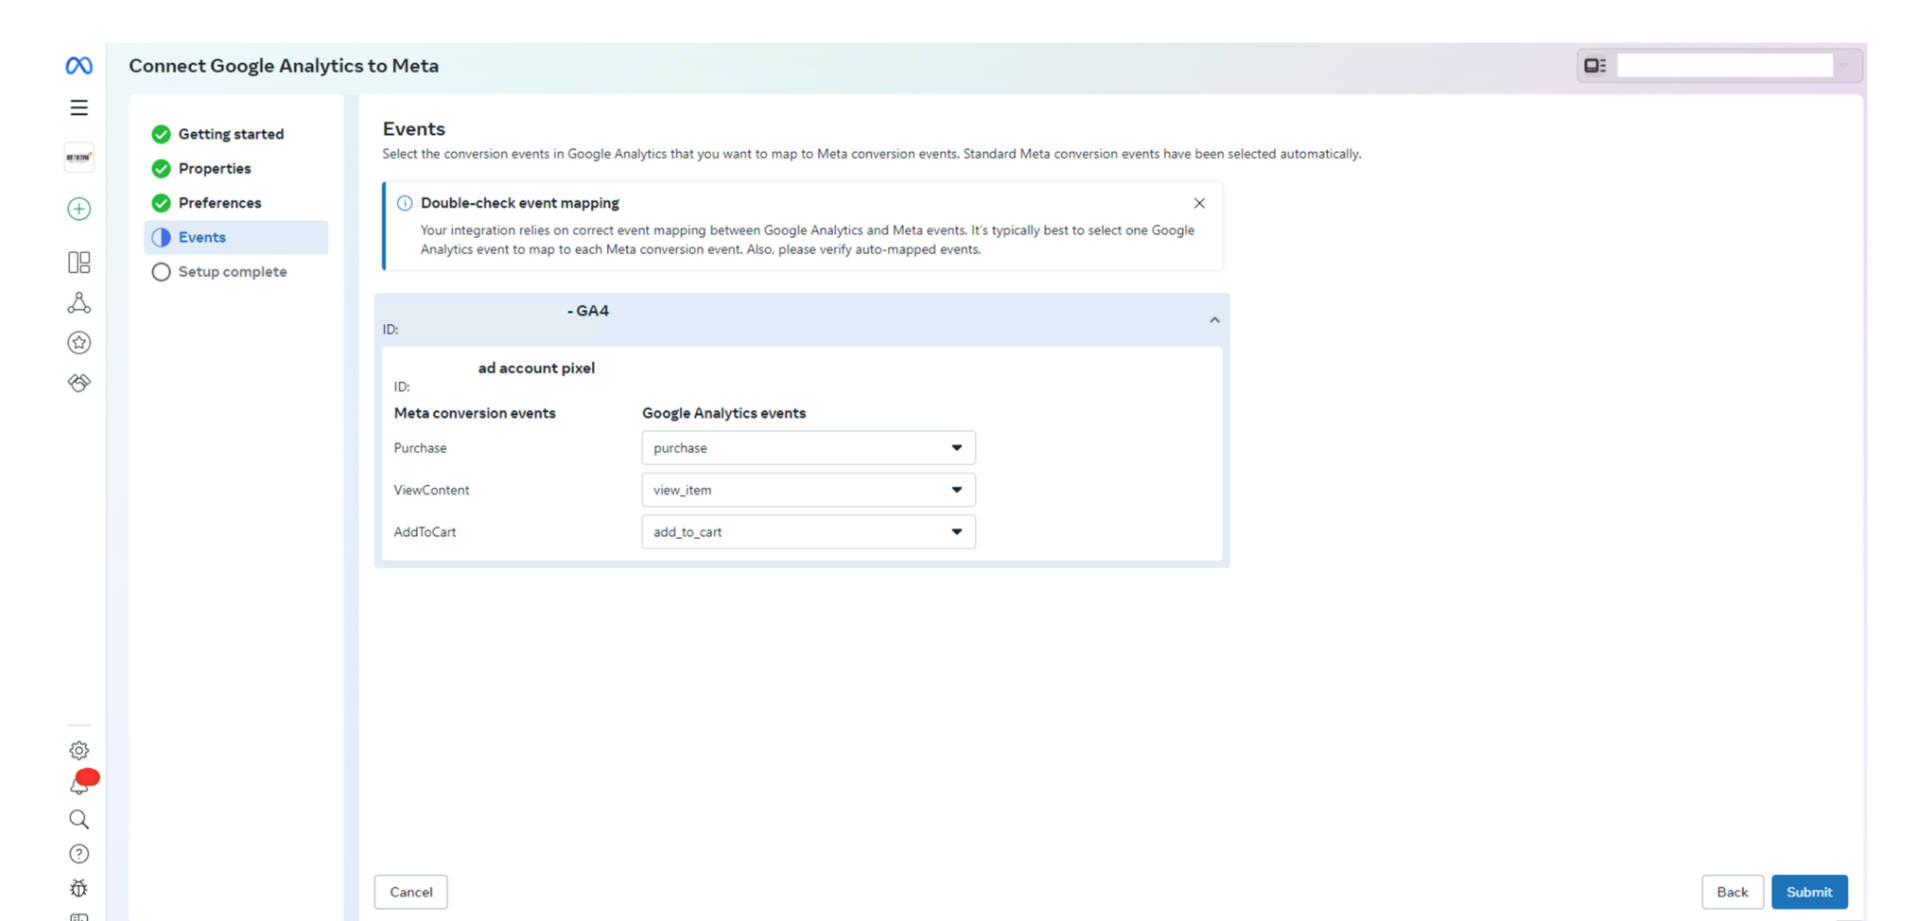The image size is (1920, 921).
Task: Click the Meta conversion events column header
Action: (x=474, y=413)
